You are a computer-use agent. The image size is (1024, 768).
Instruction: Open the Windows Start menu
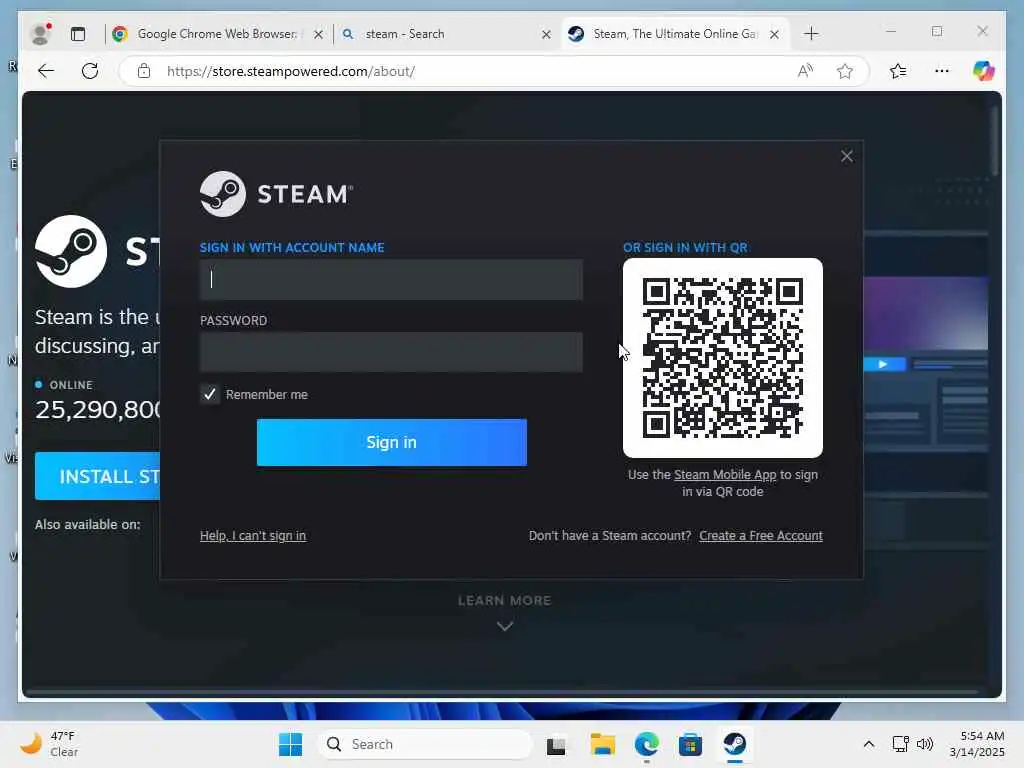click(290, 744)
